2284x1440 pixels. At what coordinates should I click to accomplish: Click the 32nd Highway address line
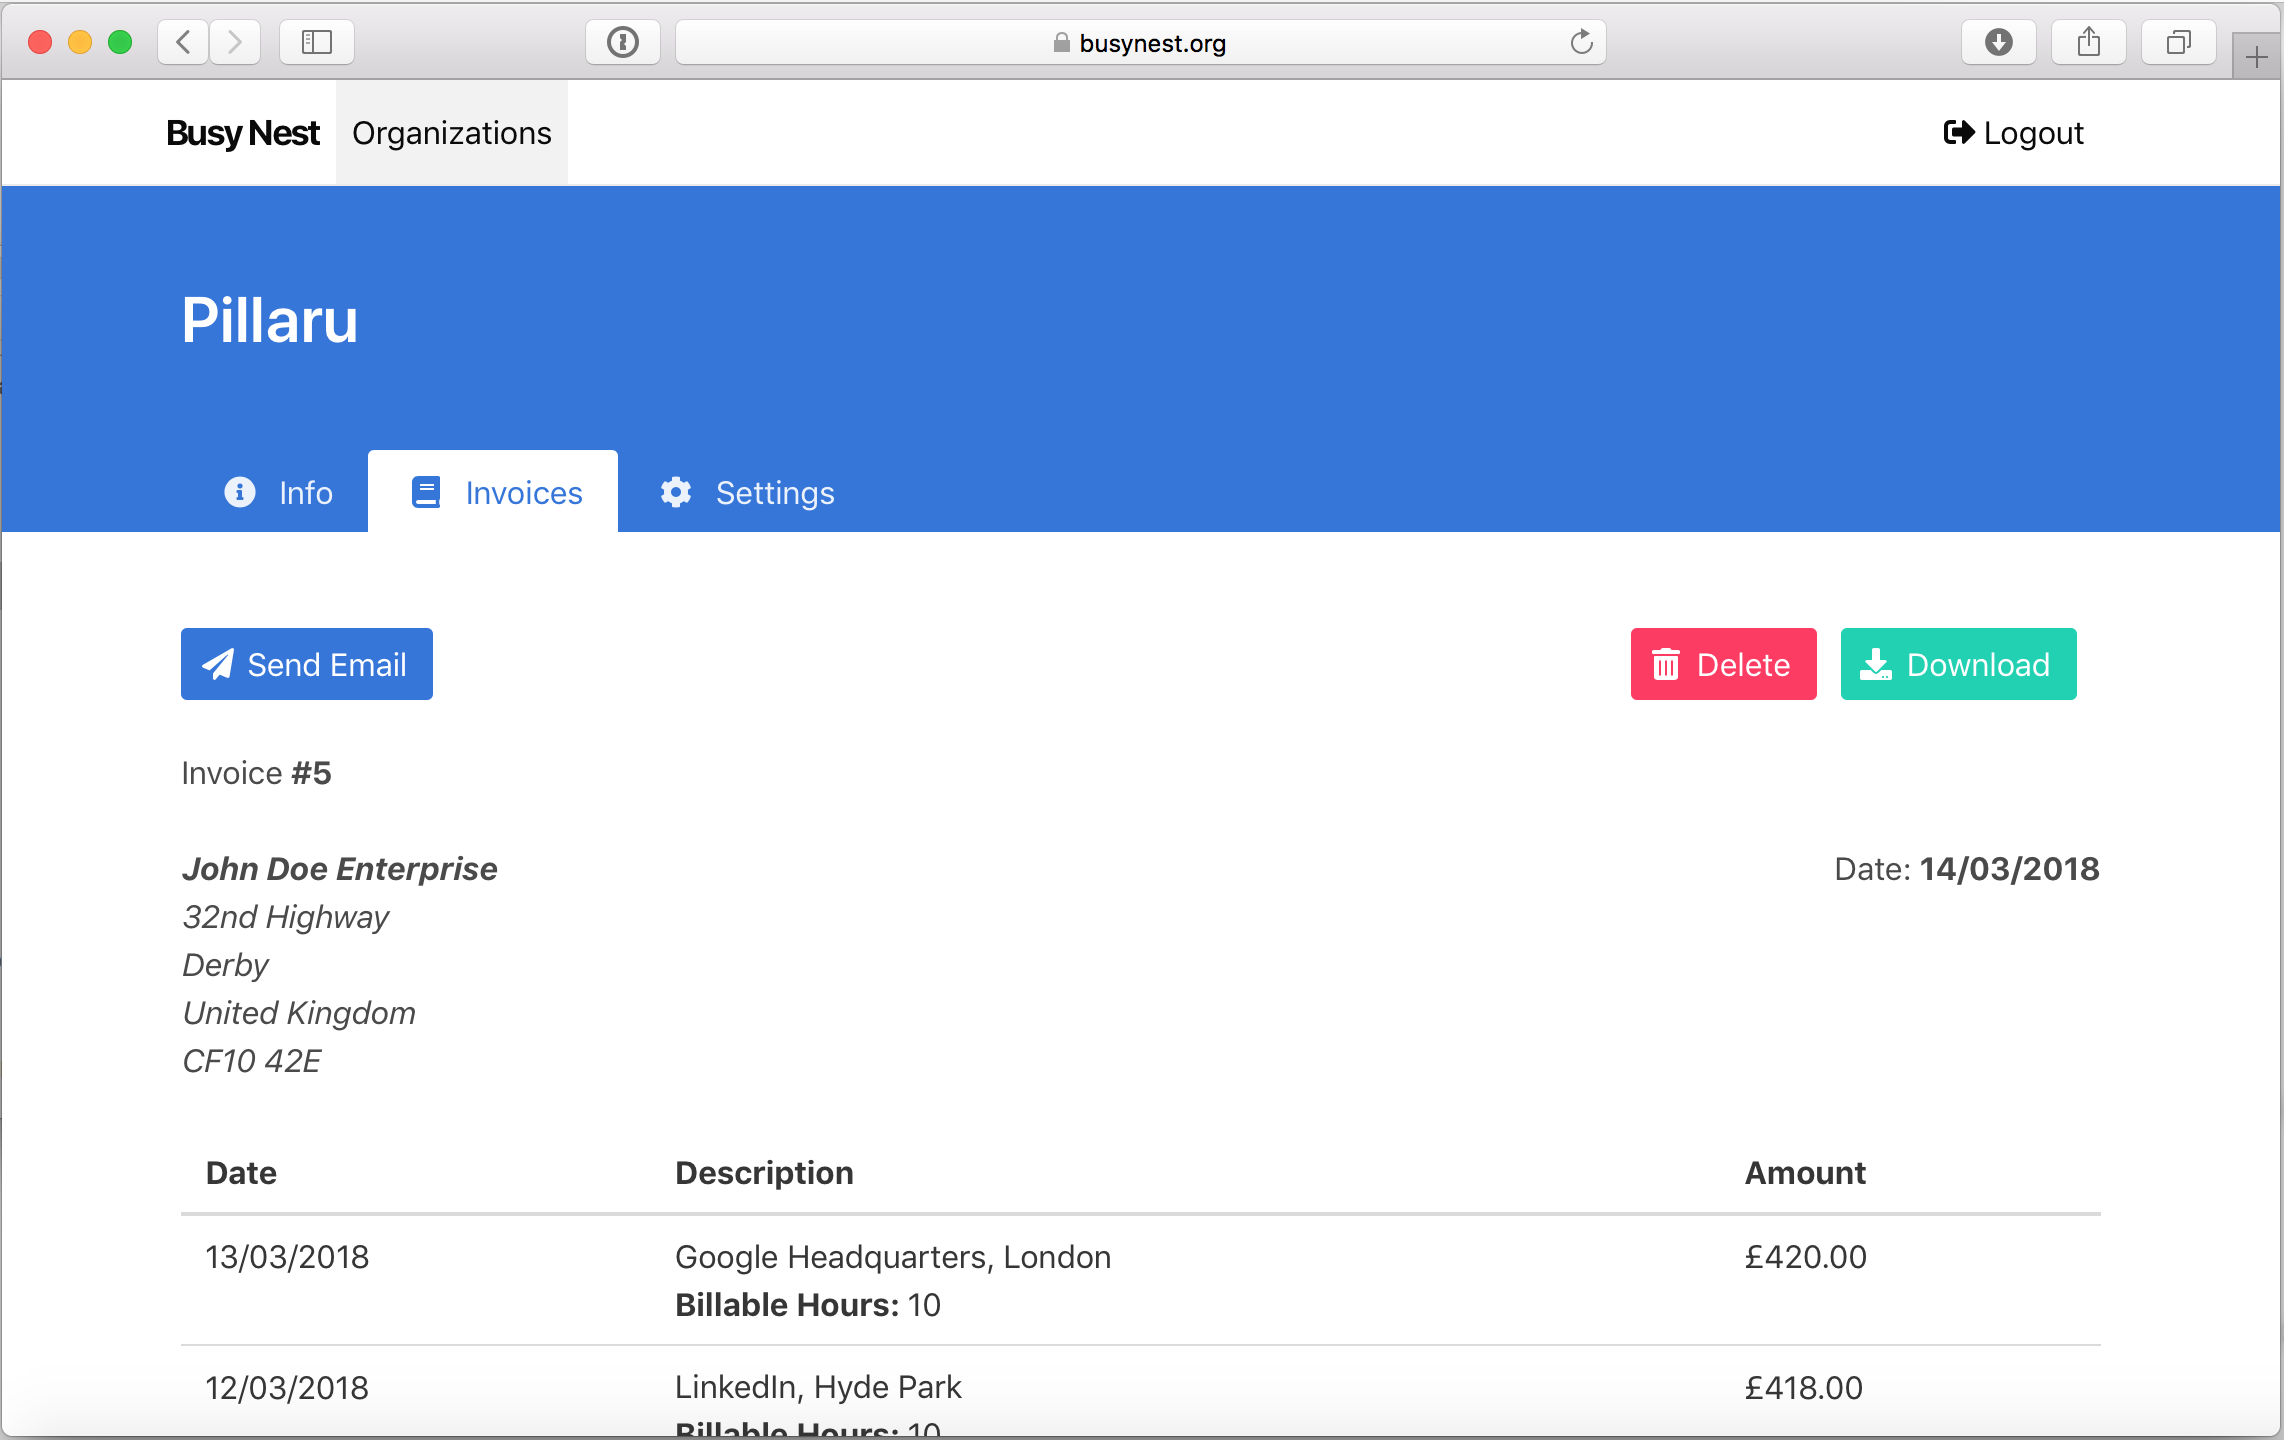(286, 917)
